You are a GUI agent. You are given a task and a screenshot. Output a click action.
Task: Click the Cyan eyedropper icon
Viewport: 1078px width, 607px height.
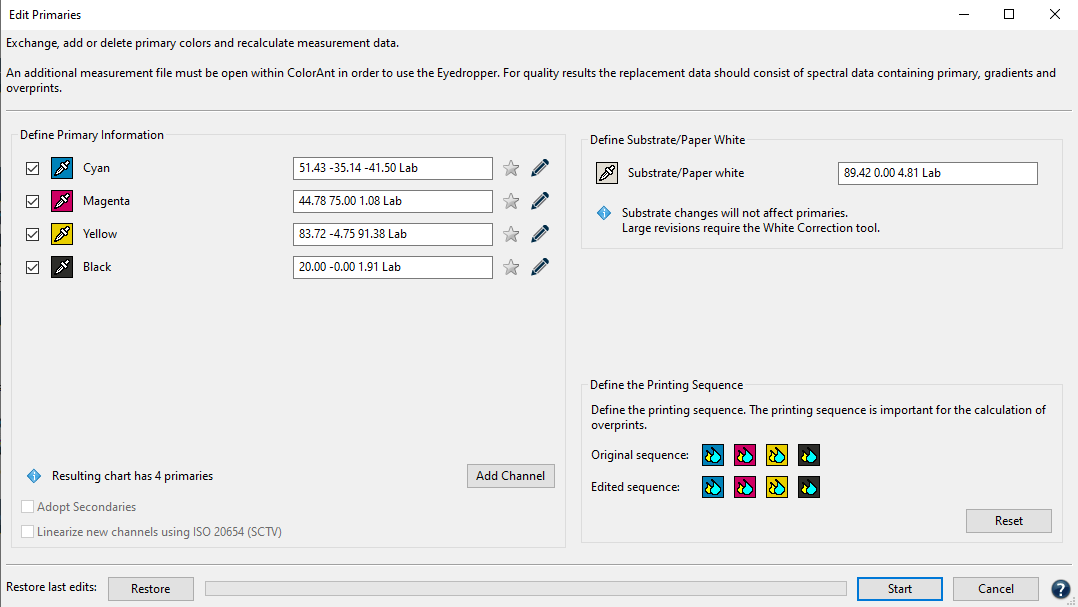coord(63,168)
